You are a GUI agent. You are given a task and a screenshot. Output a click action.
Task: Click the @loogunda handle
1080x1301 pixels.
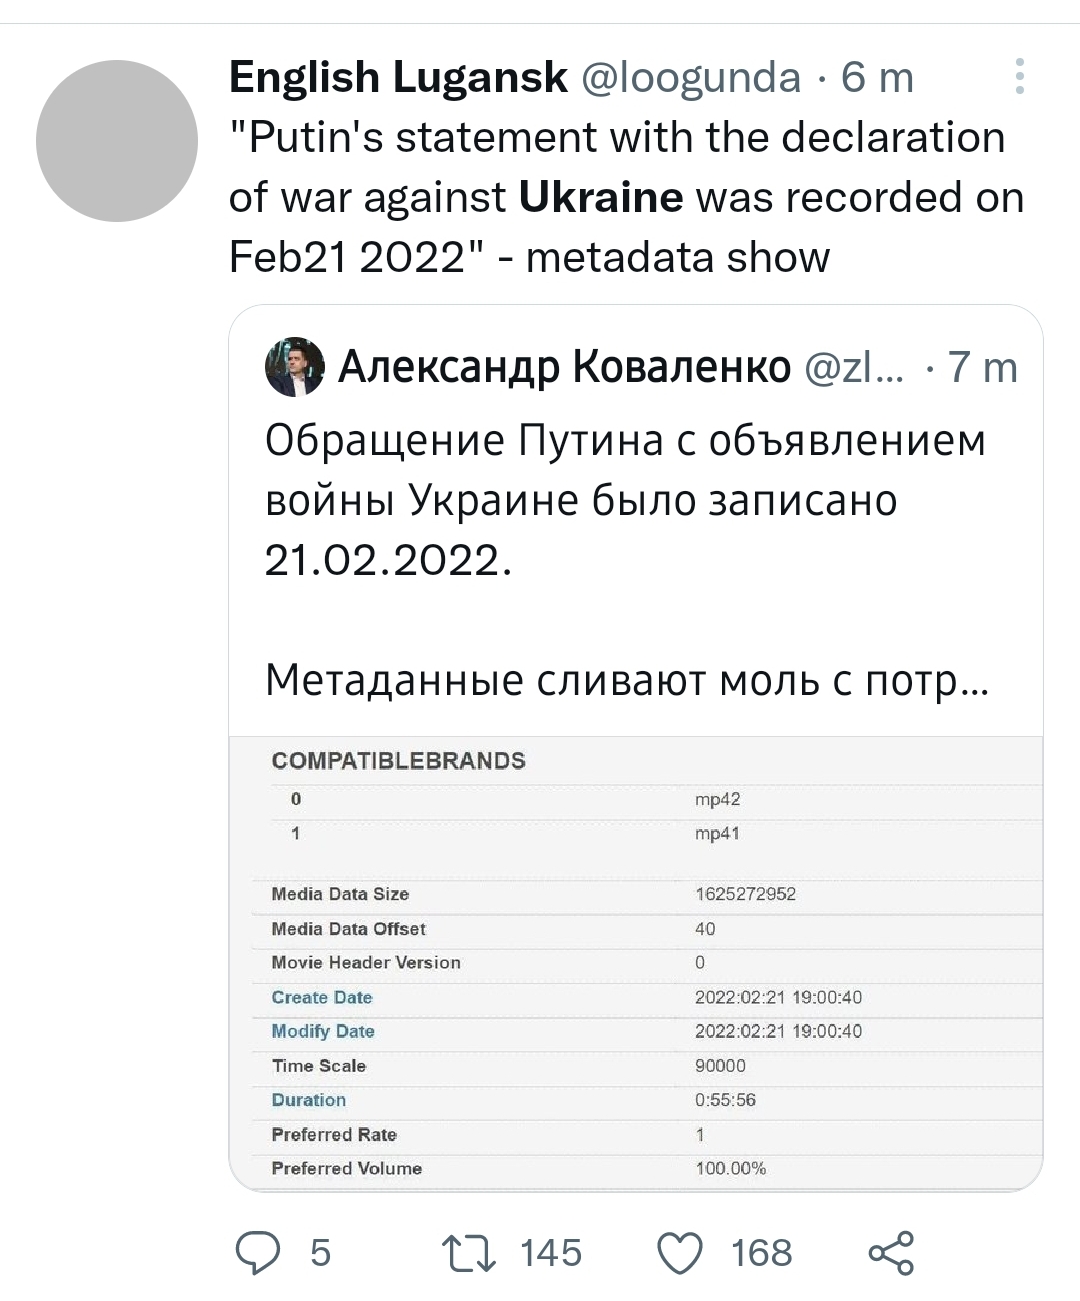click(691, 77)
